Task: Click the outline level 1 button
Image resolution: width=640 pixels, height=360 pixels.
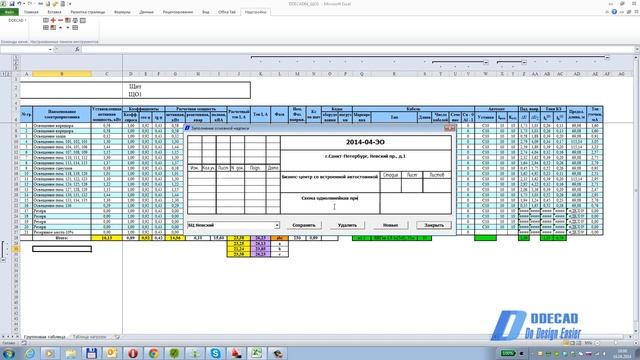Action: coord(3,74)
